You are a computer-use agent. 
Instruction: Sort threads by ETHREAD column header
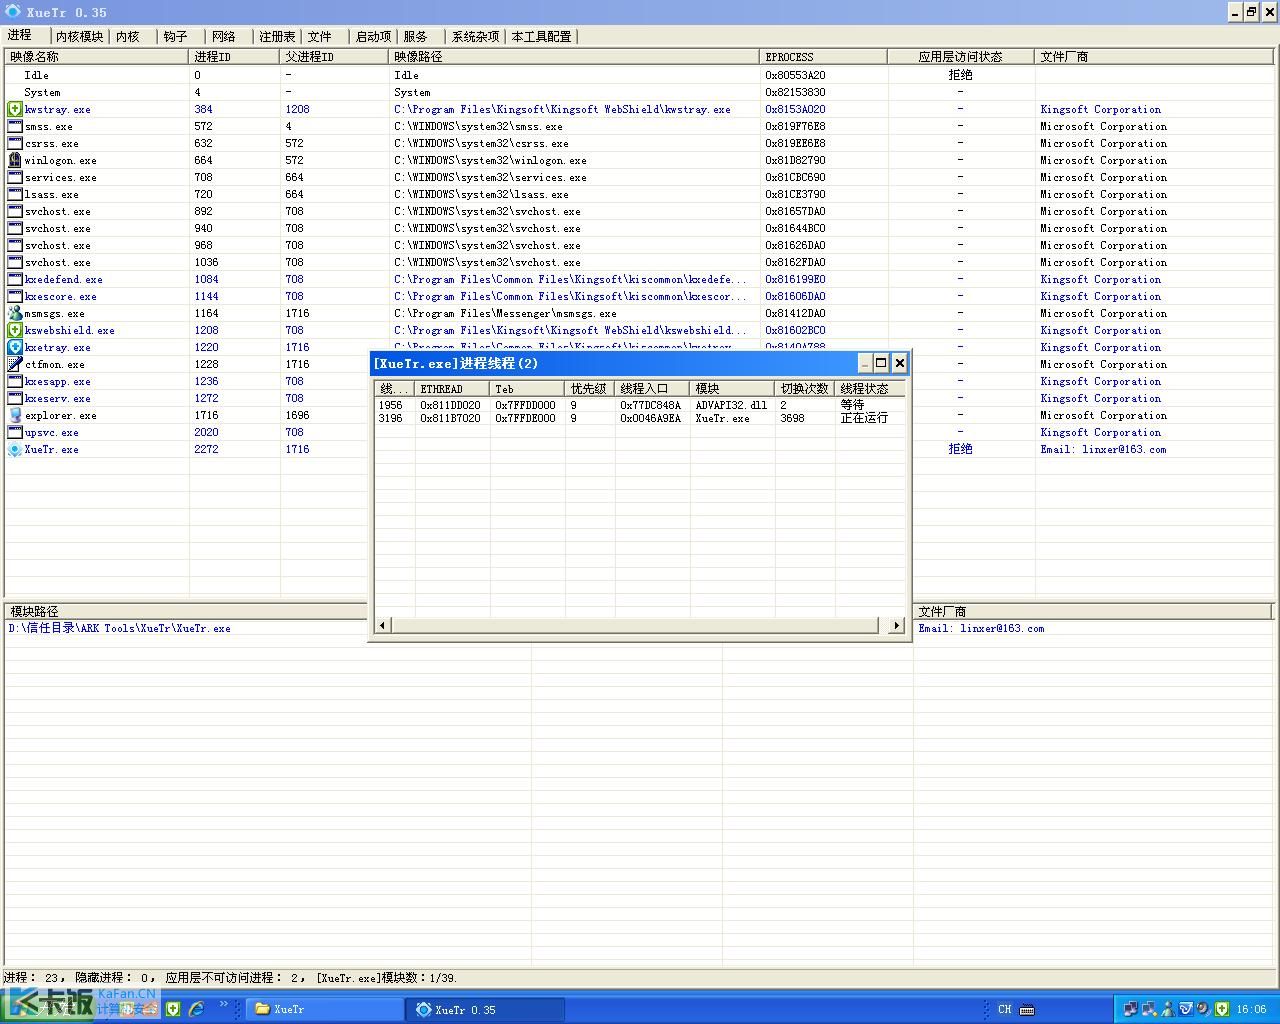point(452,389)
